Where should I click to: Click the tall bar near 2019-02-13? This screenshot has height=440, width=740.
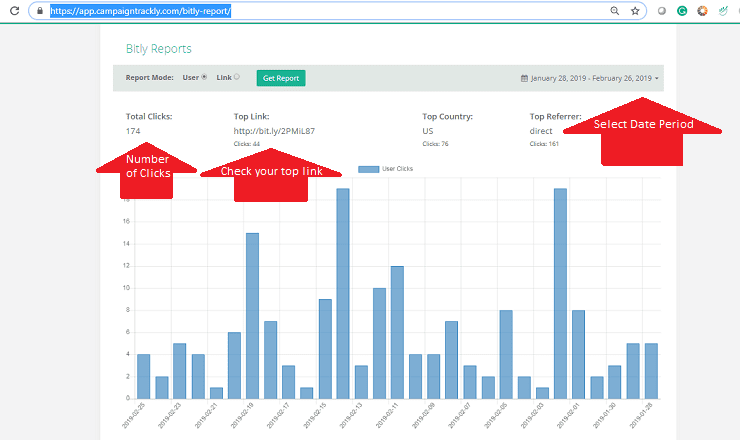click(x=343, y=294)
